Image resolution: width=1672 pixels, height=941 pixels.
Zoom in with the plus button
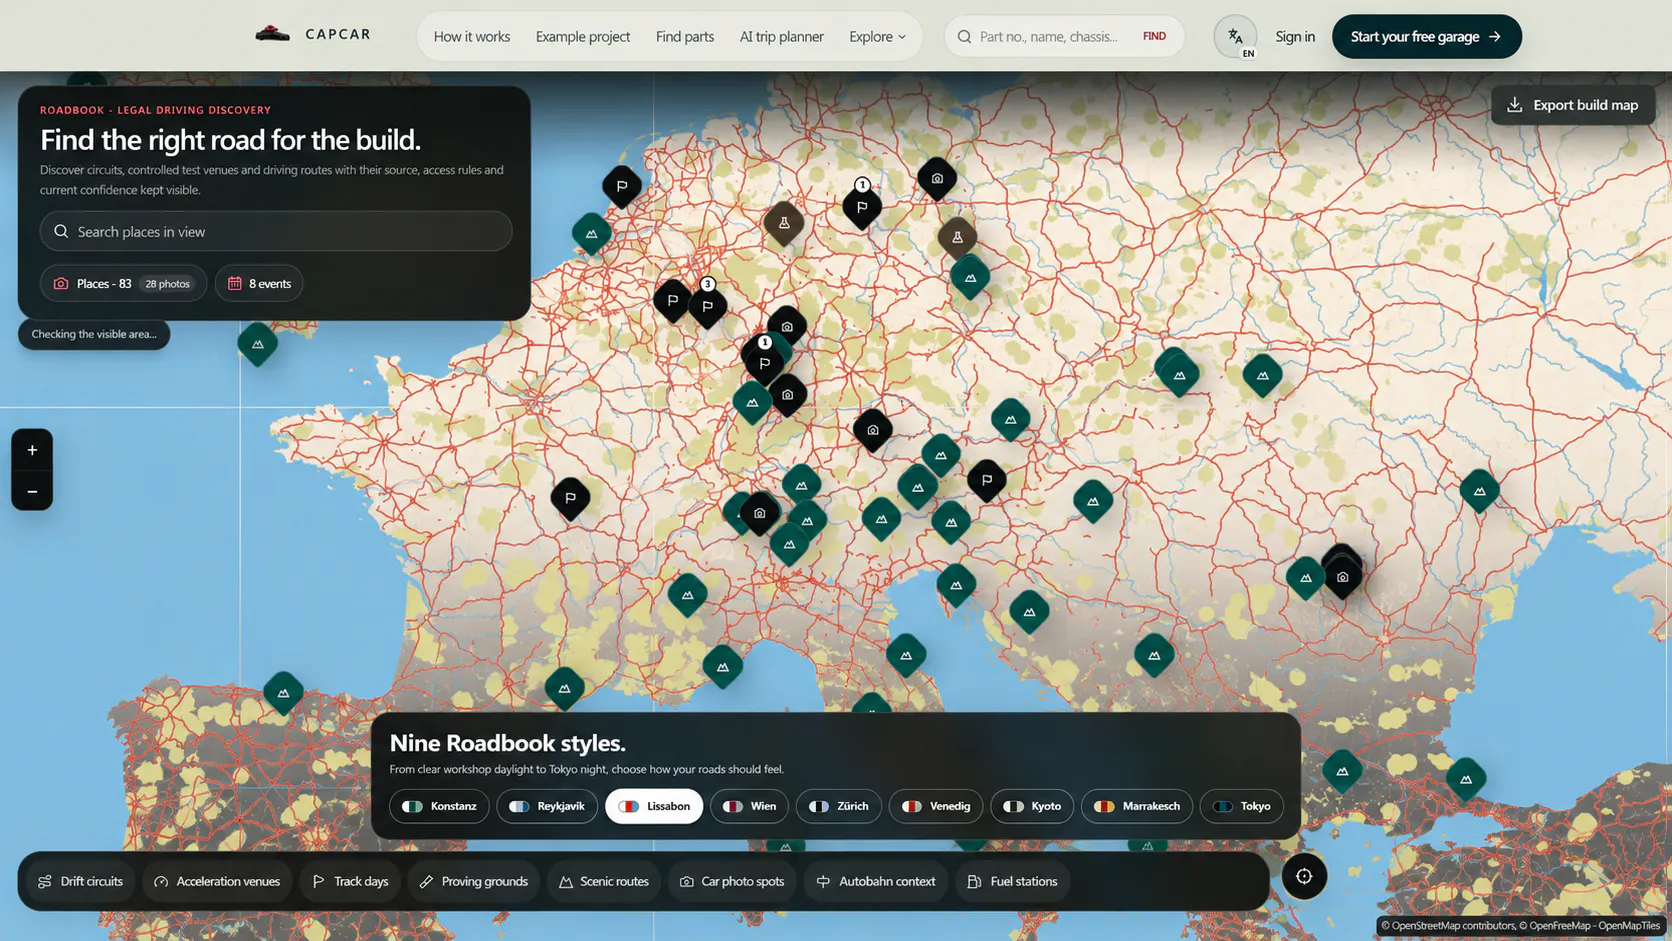pos(32,450)
